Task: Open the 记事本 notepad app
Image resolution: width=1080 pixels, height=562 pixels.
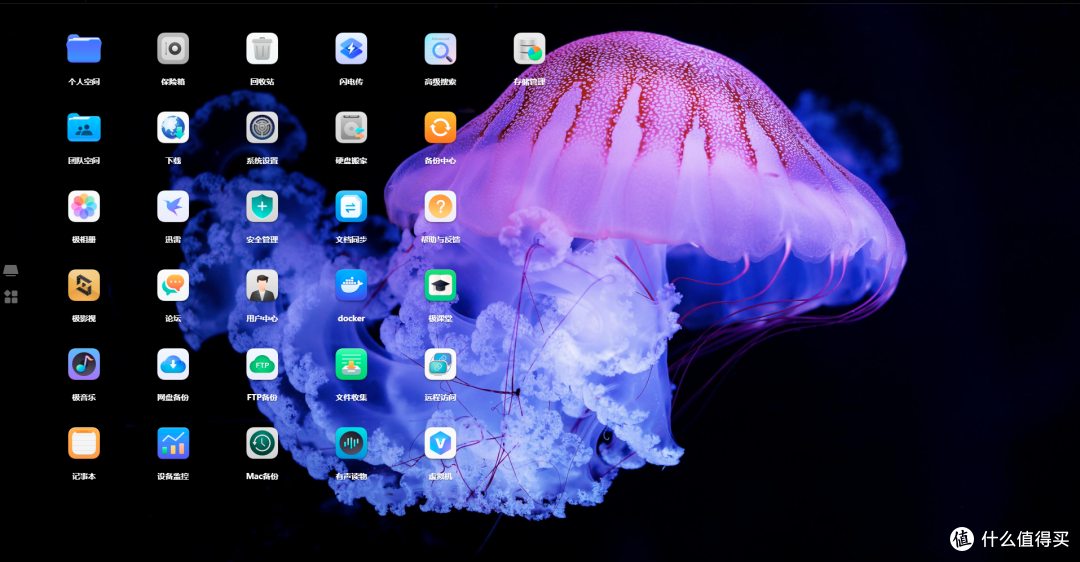Action: 84,444
